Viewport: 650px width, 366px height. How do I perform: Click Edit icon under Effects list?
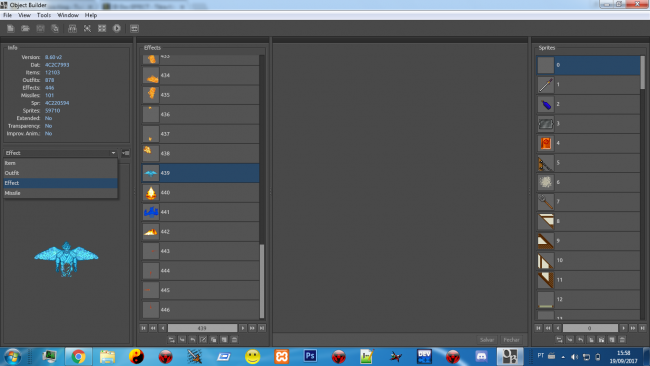pyautogui.click(x=203, y=339)
